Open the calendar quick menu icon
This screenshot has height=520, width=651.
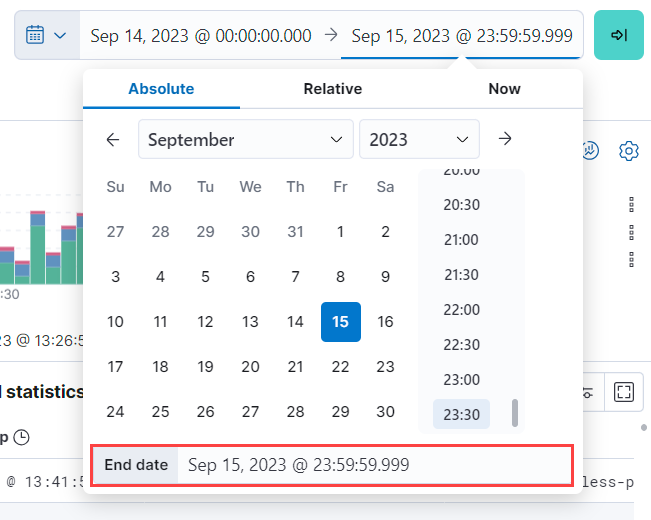tap(46, 35)
